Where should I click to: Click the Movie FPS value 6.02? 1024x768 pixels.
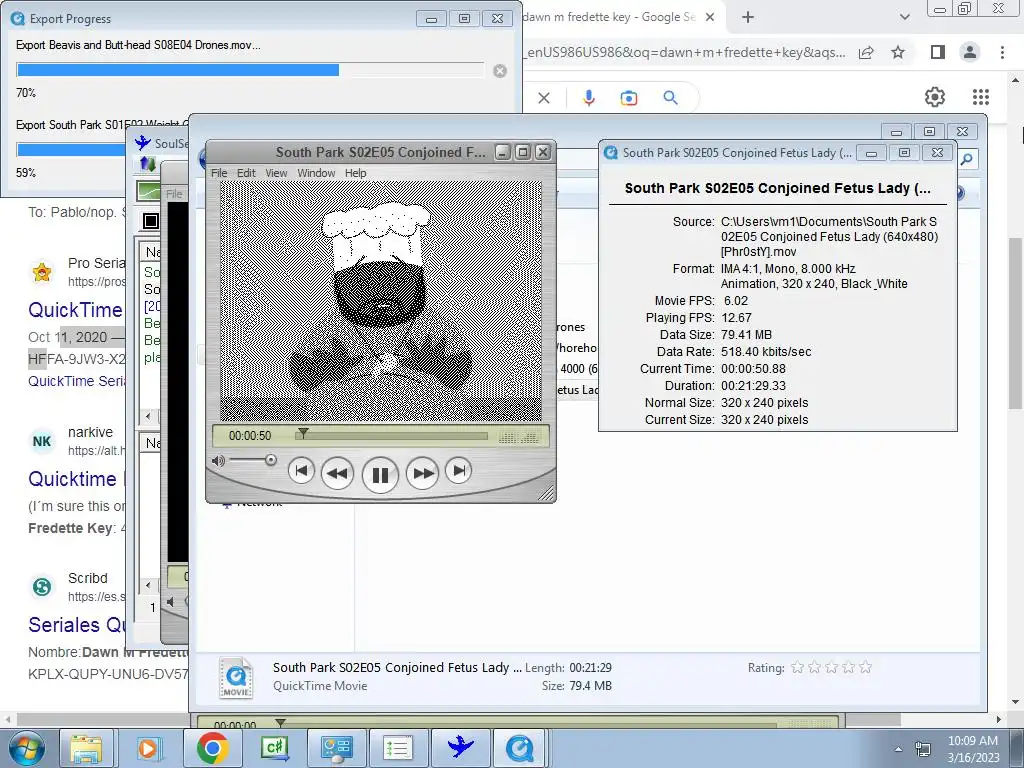735,301
